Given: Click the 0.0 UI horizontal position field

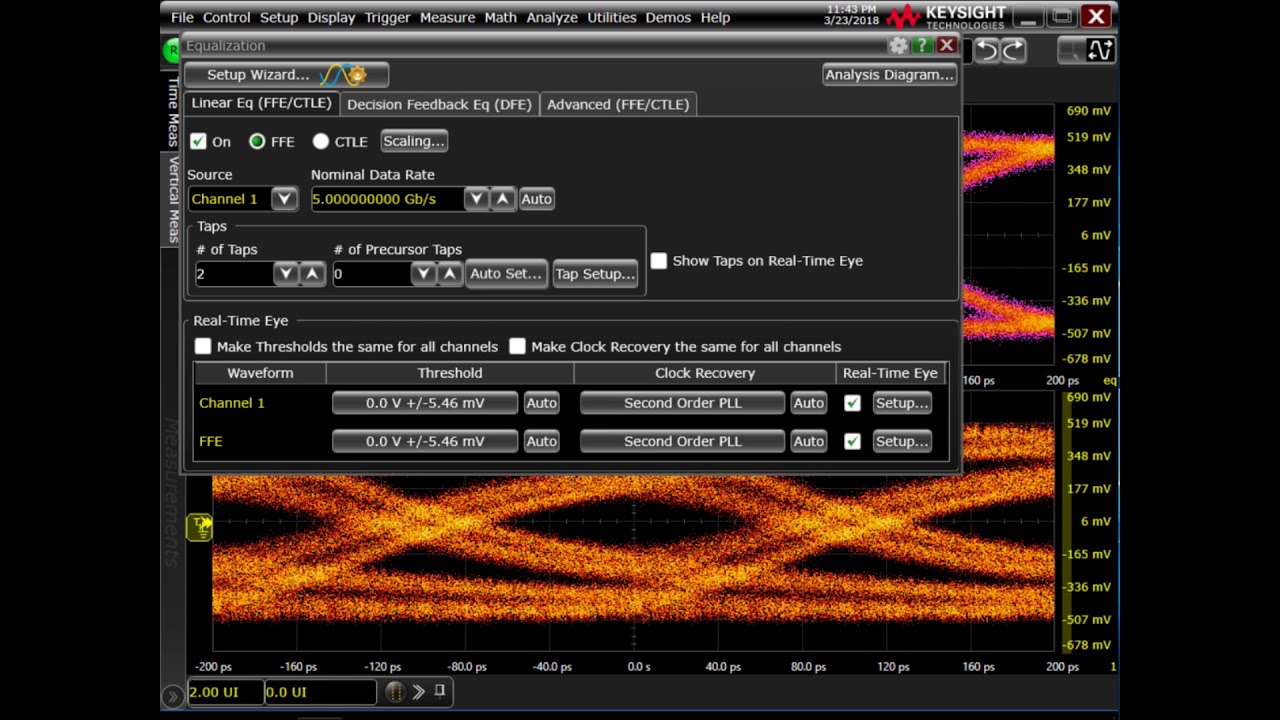Looking at the screenshot, I should [x=320, y=692].
